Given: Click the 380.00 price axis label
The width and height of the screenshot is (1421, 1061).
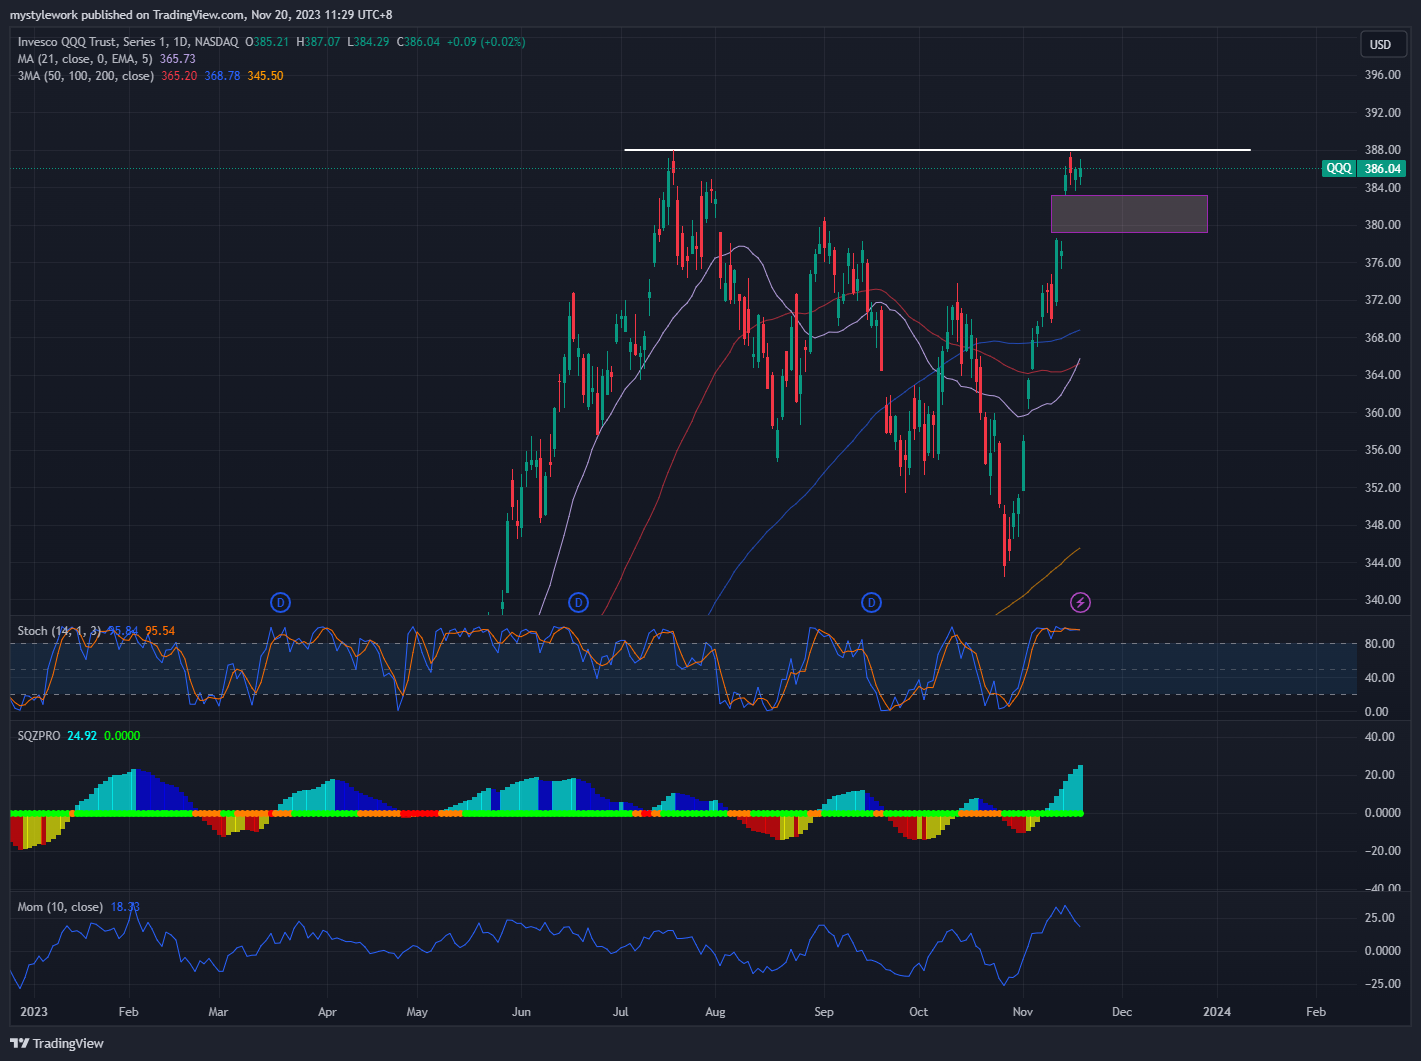Looking at the screenshot, I should coord(1383,225).
